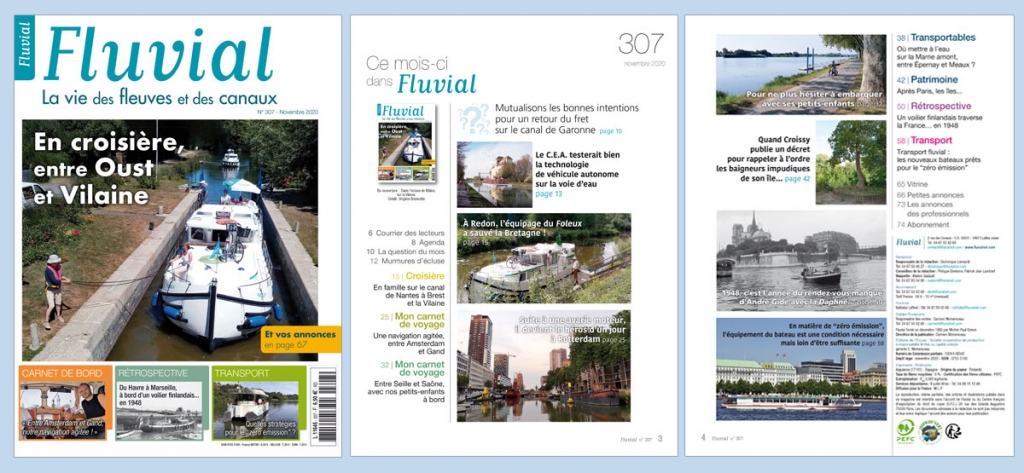Click the question marks icon beside Mutualisons
Viewport: 1024px width, 473px height.
472,118
